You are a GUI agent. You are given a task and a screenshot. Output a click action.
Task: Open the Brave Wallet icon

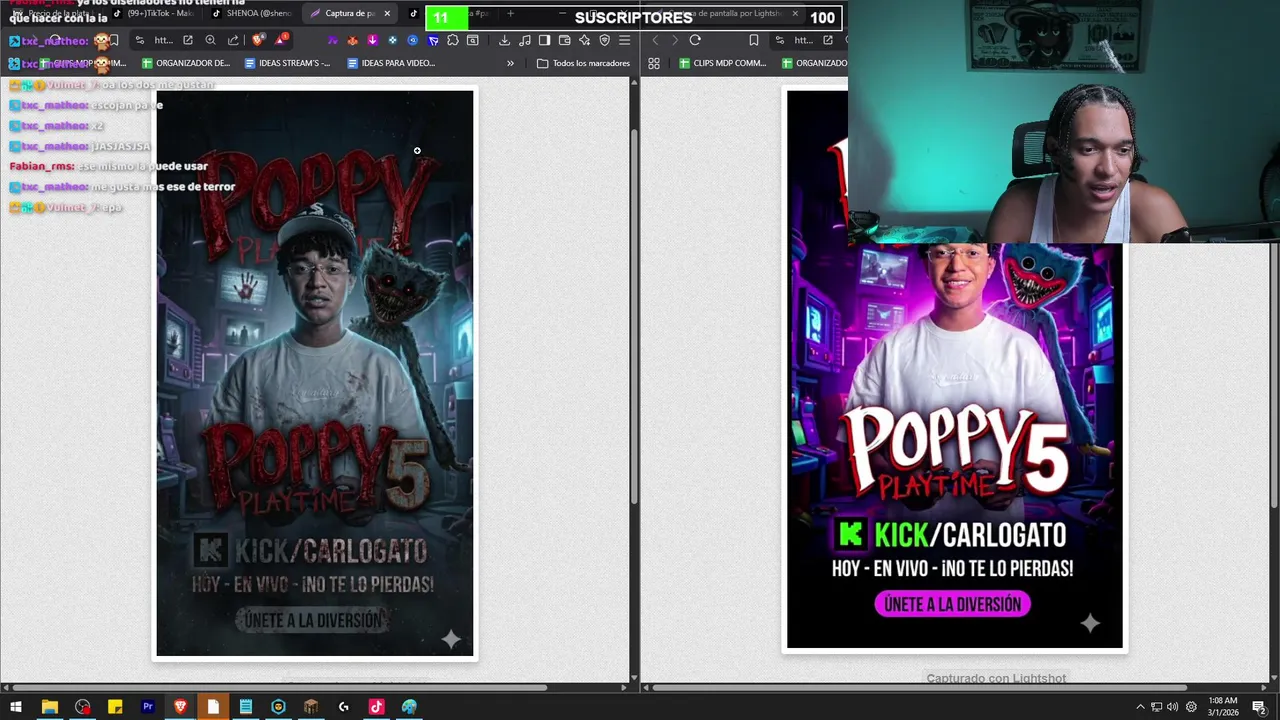(564, 40)
